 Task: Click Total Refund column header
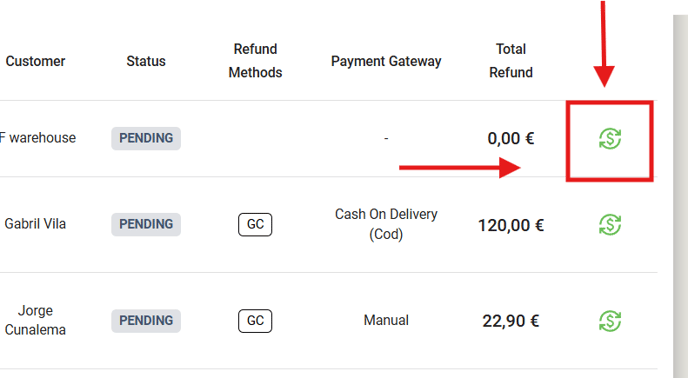pyautogui.click(x=511, y=61)
